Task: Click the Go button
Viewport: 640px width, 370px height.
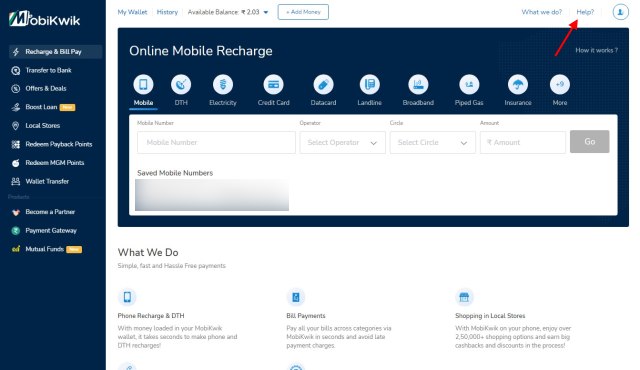Action: coord(589,142)
